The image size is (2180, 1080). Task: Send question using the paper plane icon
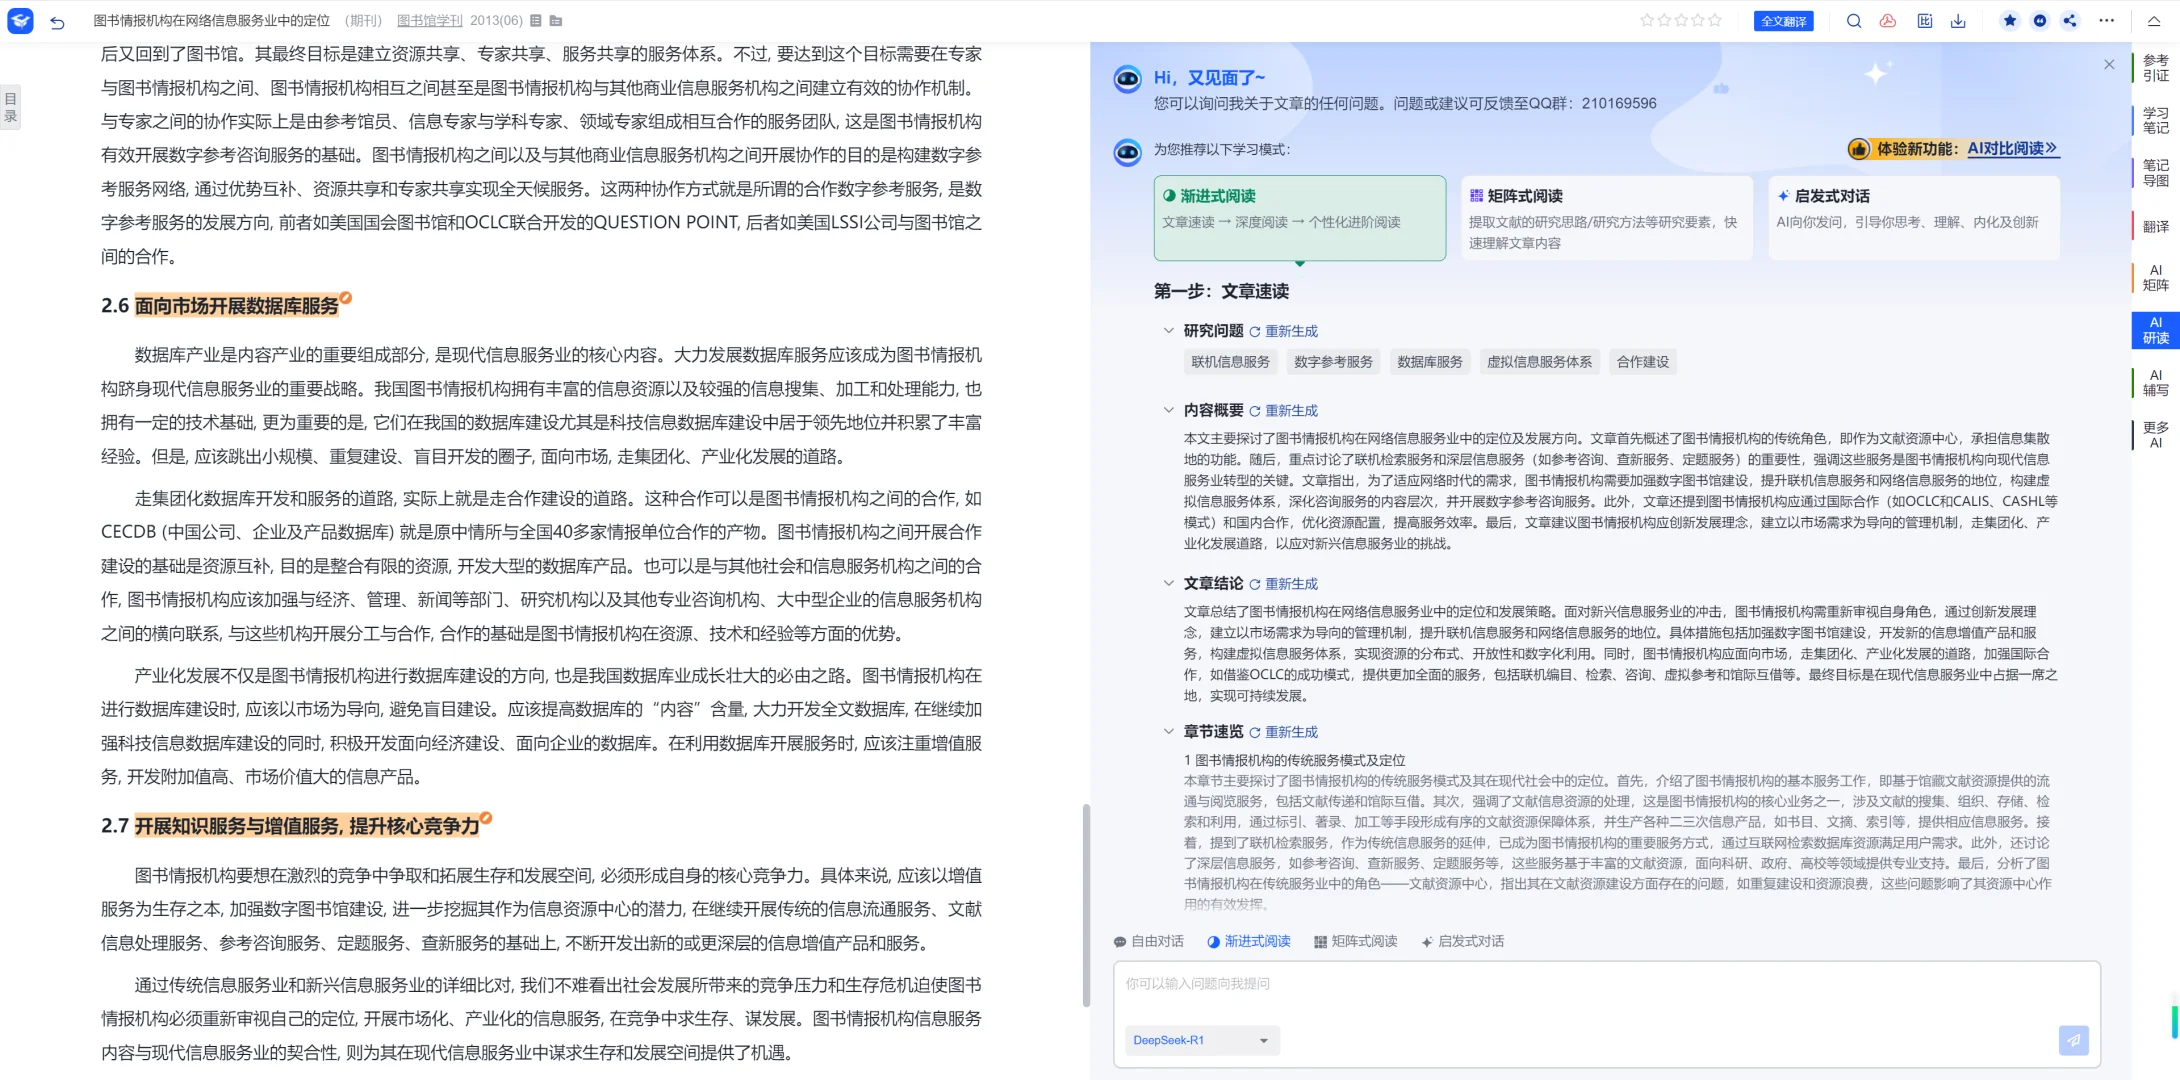click(x=2073, y=1041)
